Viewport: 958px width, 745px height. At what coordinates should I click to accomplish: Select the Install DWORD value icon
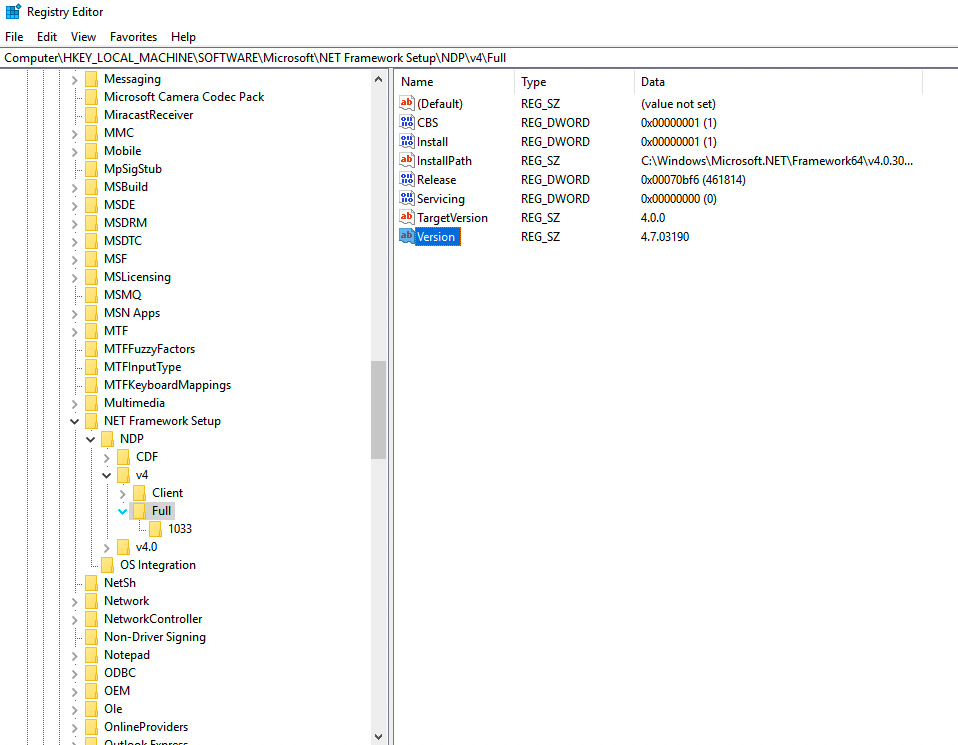(x=407, y=141)
